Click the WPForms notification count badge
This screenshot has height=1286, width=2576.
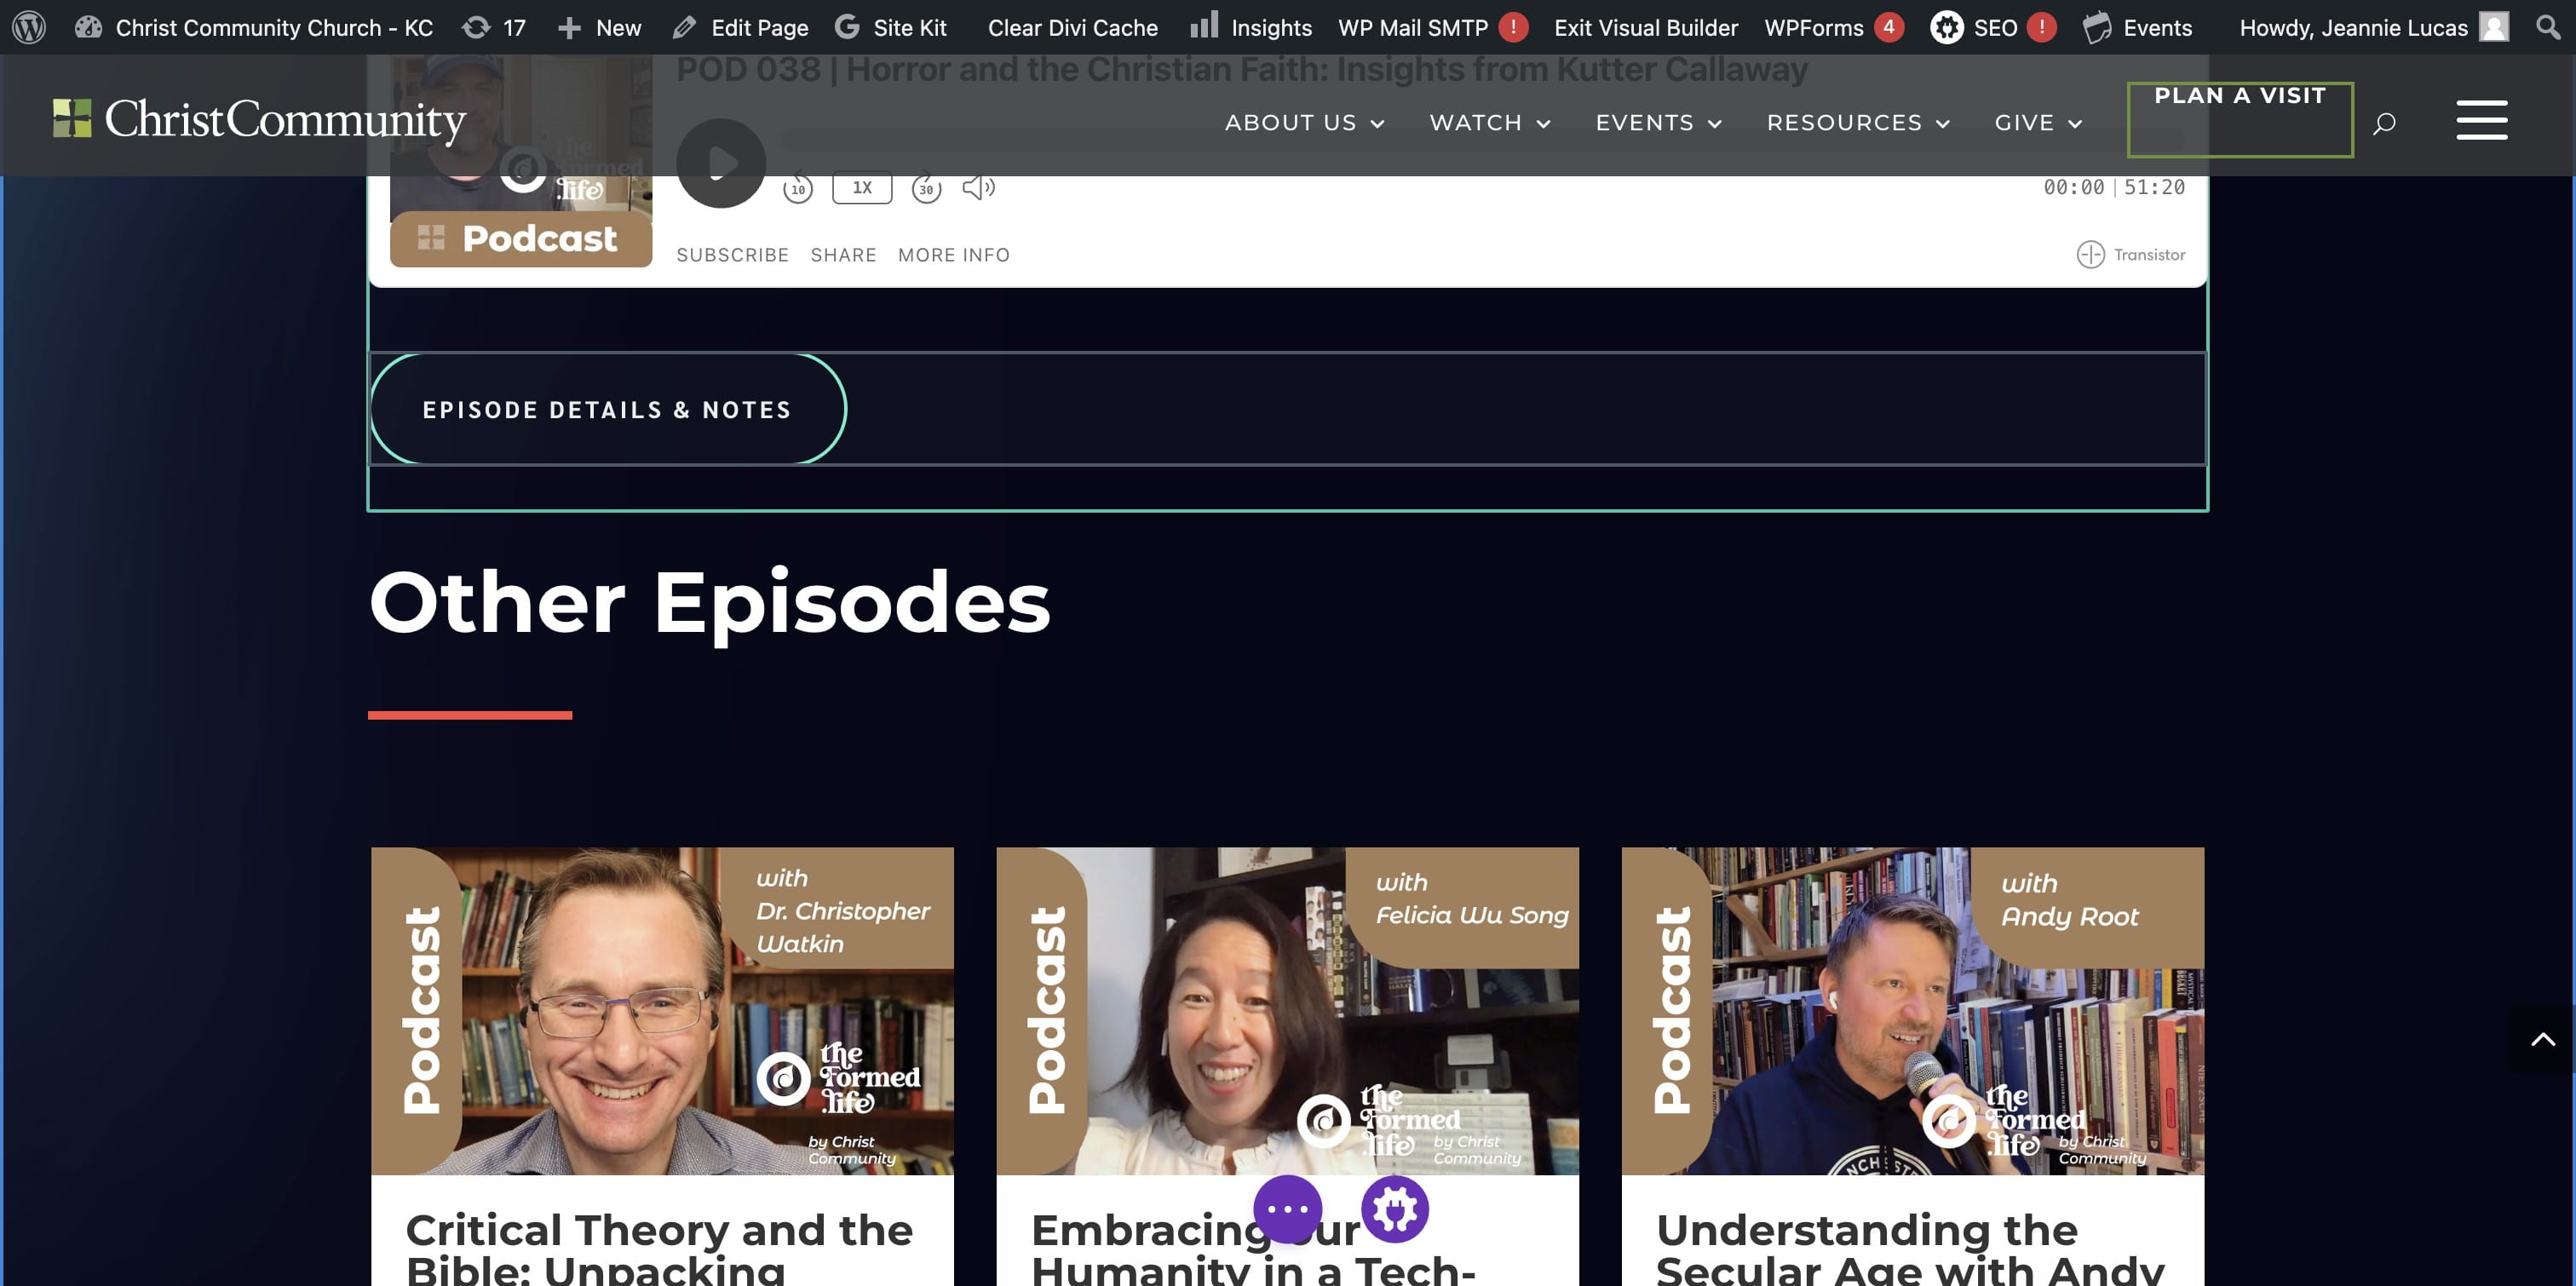tap(1889, 27)
